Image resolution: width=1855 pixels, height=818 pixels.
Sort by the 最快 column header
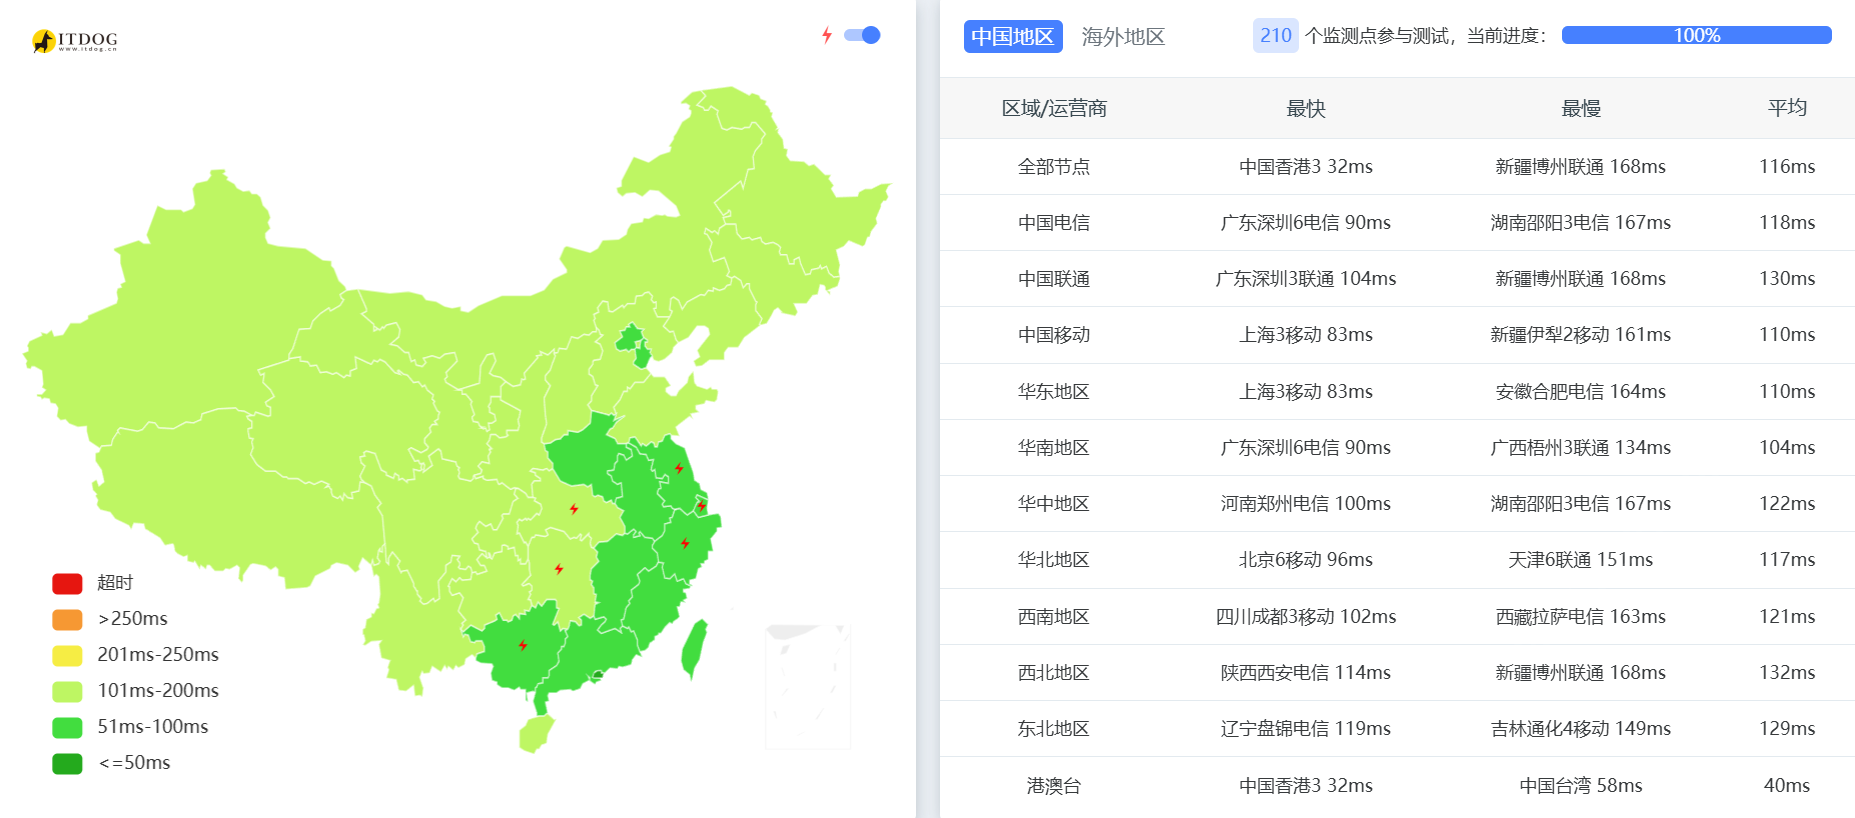pyautogui.click(x=1305, y=108)
